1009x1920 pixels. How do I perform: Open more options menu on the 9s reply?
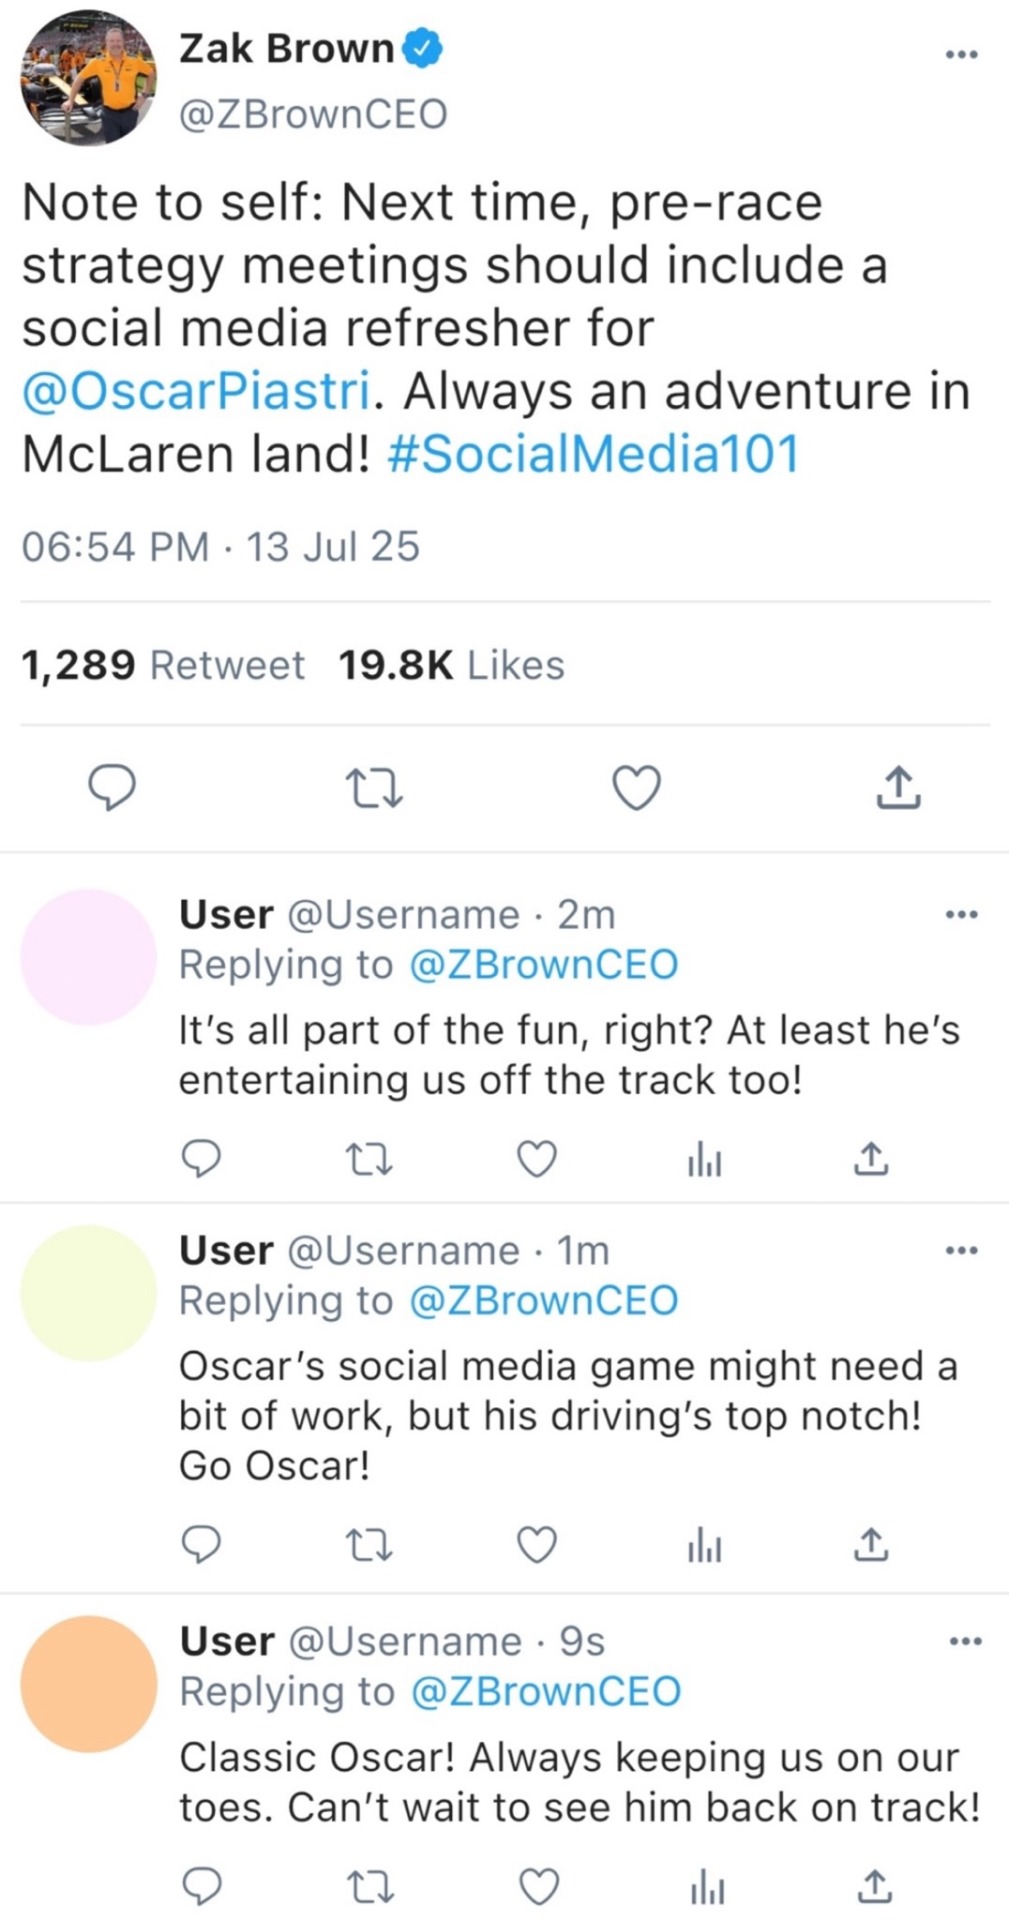point(965,1641)
